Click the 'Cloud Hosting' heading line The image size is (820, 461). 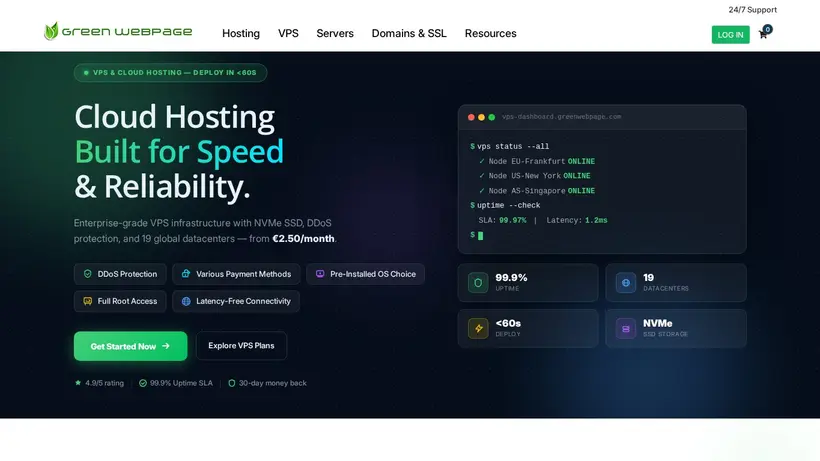point(174,117)
